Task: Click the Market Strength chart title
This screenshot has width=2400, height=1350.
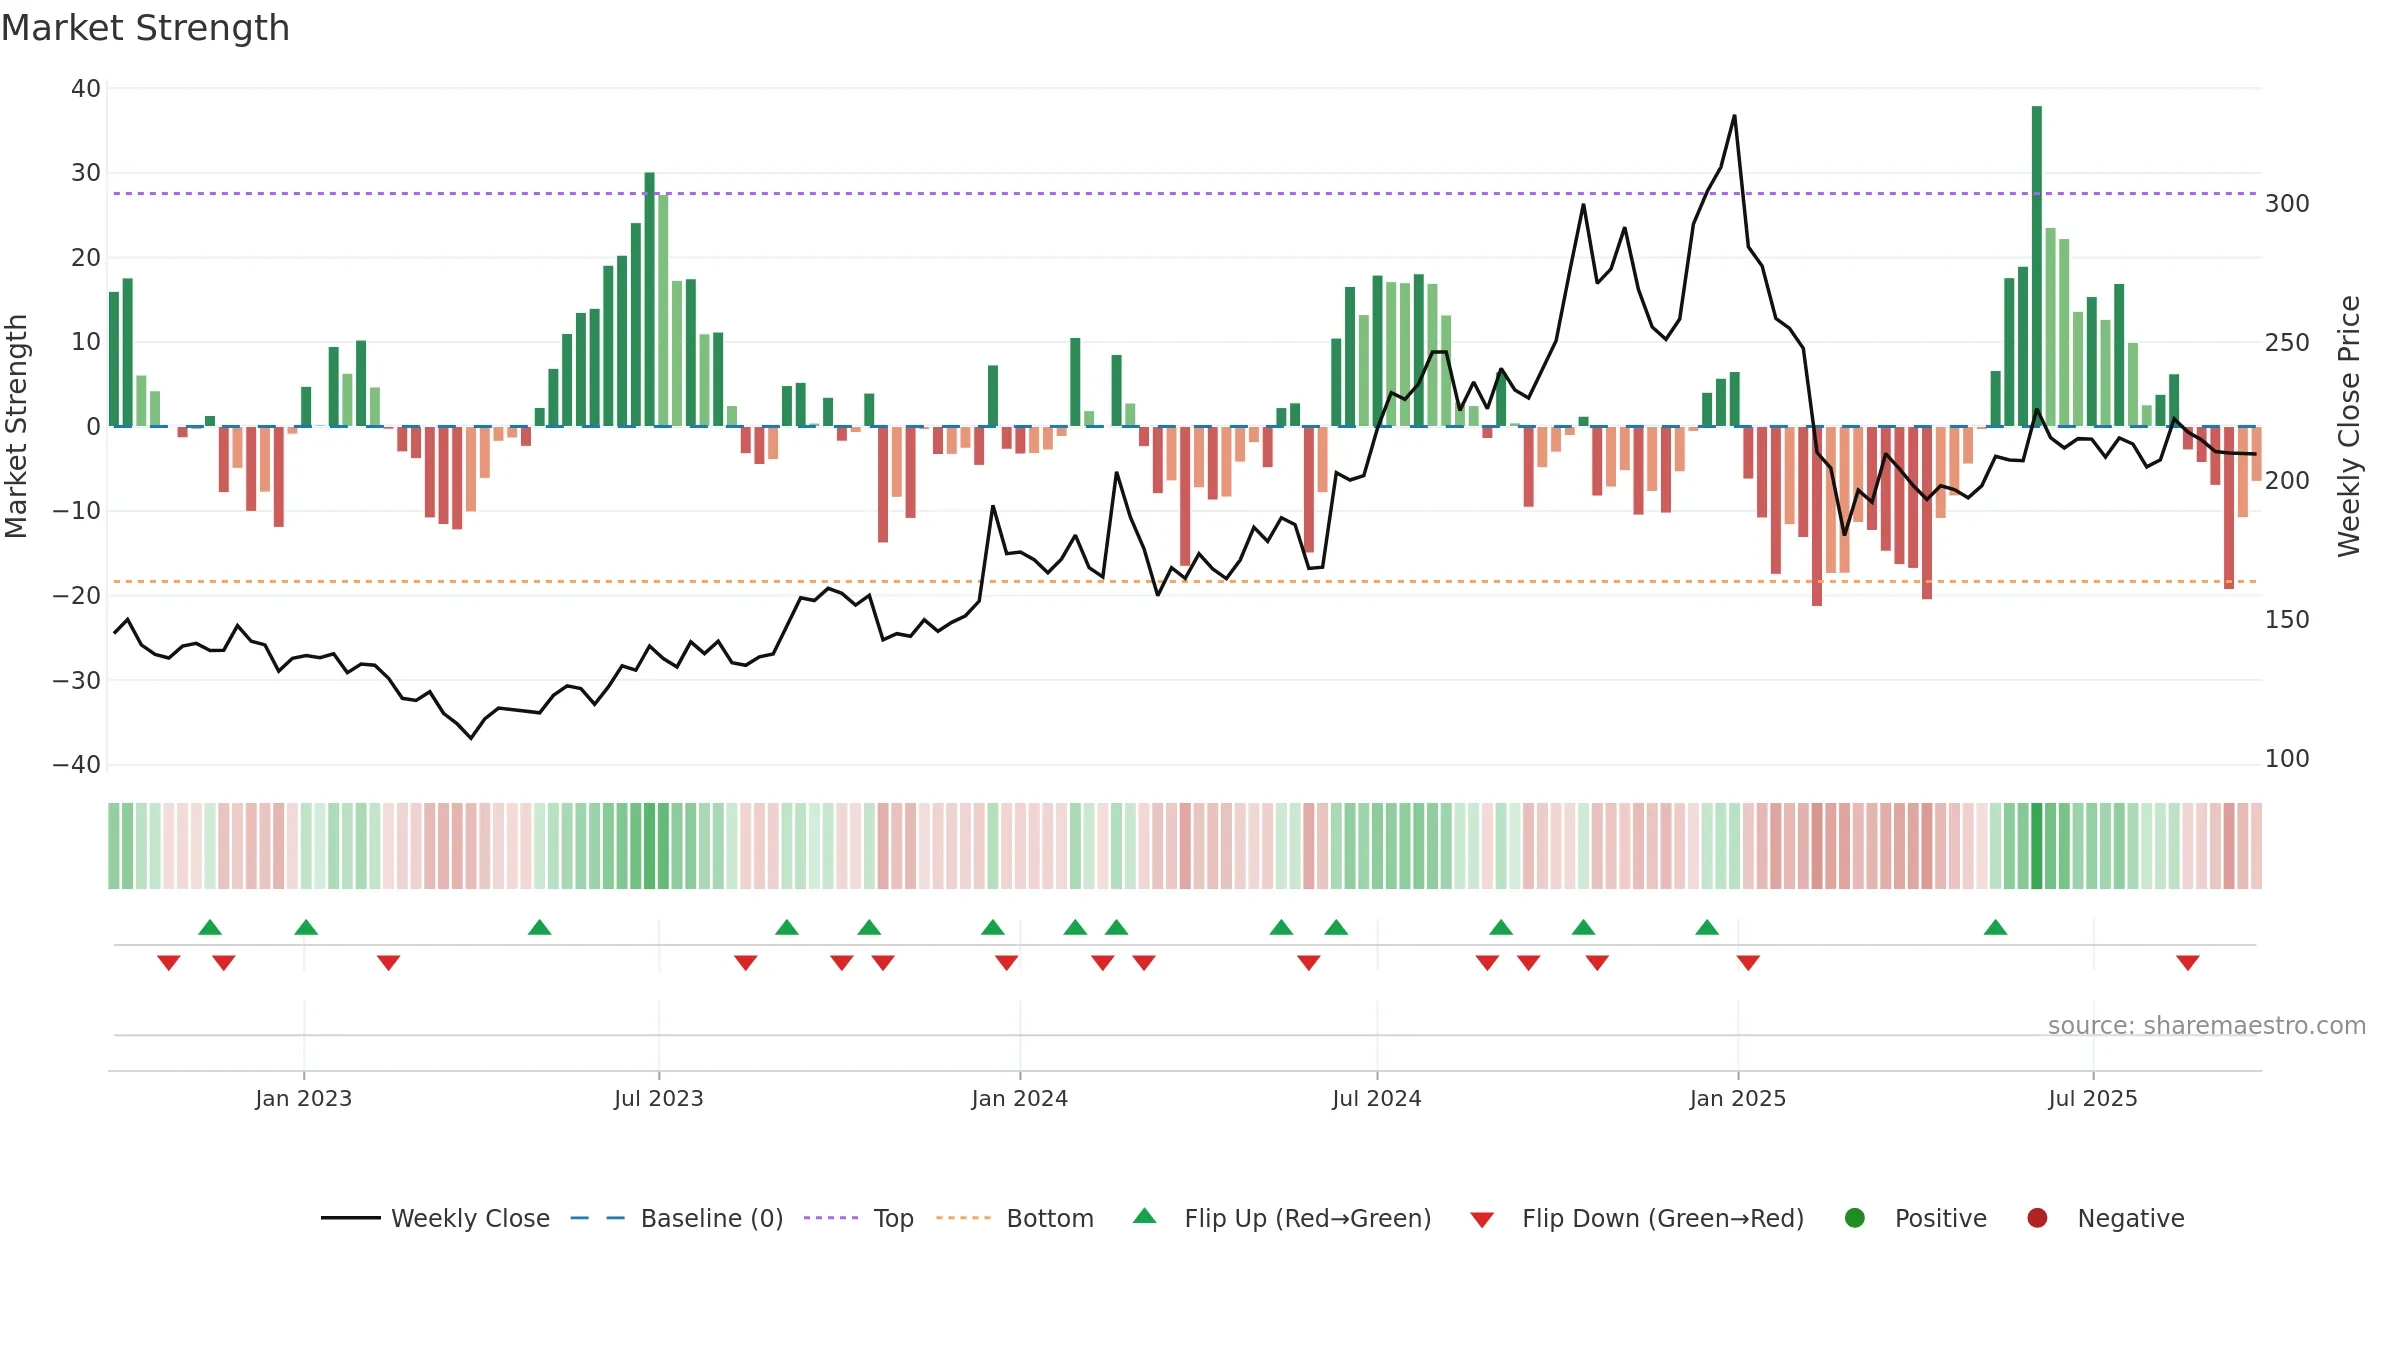Action: pos(145,28)
